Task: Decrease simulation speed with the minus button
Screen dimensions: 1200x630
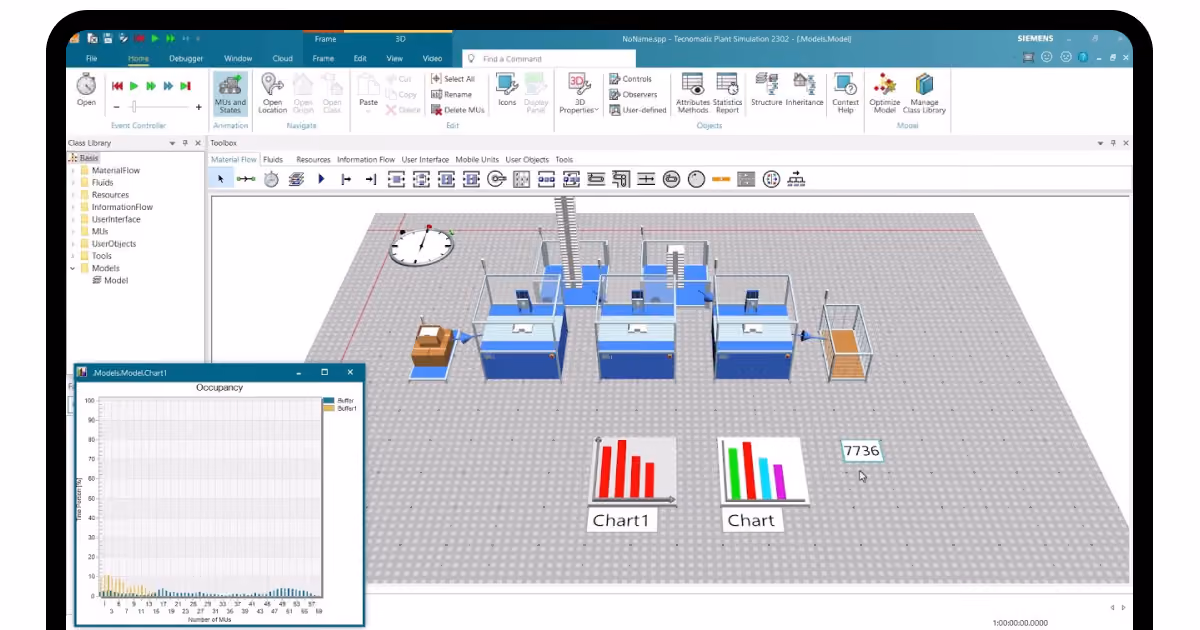Action: tap(116, 106)
